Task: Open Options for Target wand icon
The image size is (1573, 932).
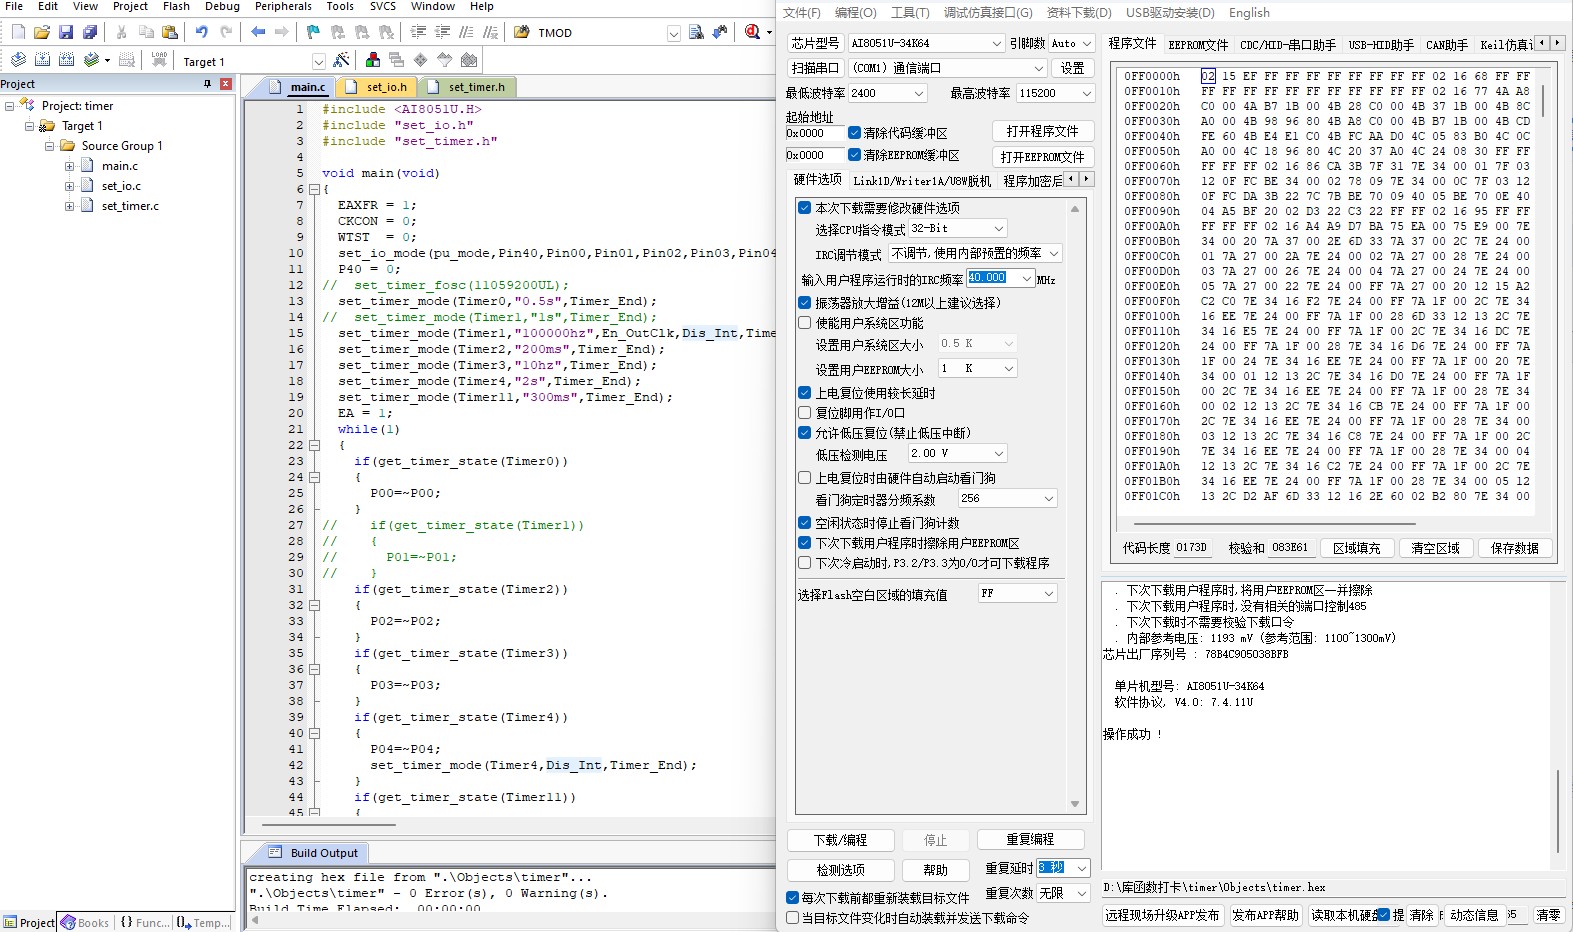Action: point(341,60)
